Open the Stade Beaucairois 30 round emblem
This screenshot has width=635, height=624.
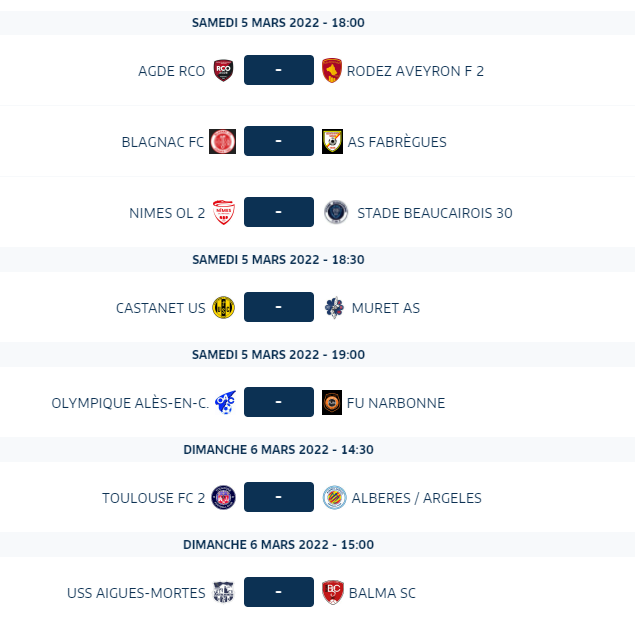(x=336, y=212)
